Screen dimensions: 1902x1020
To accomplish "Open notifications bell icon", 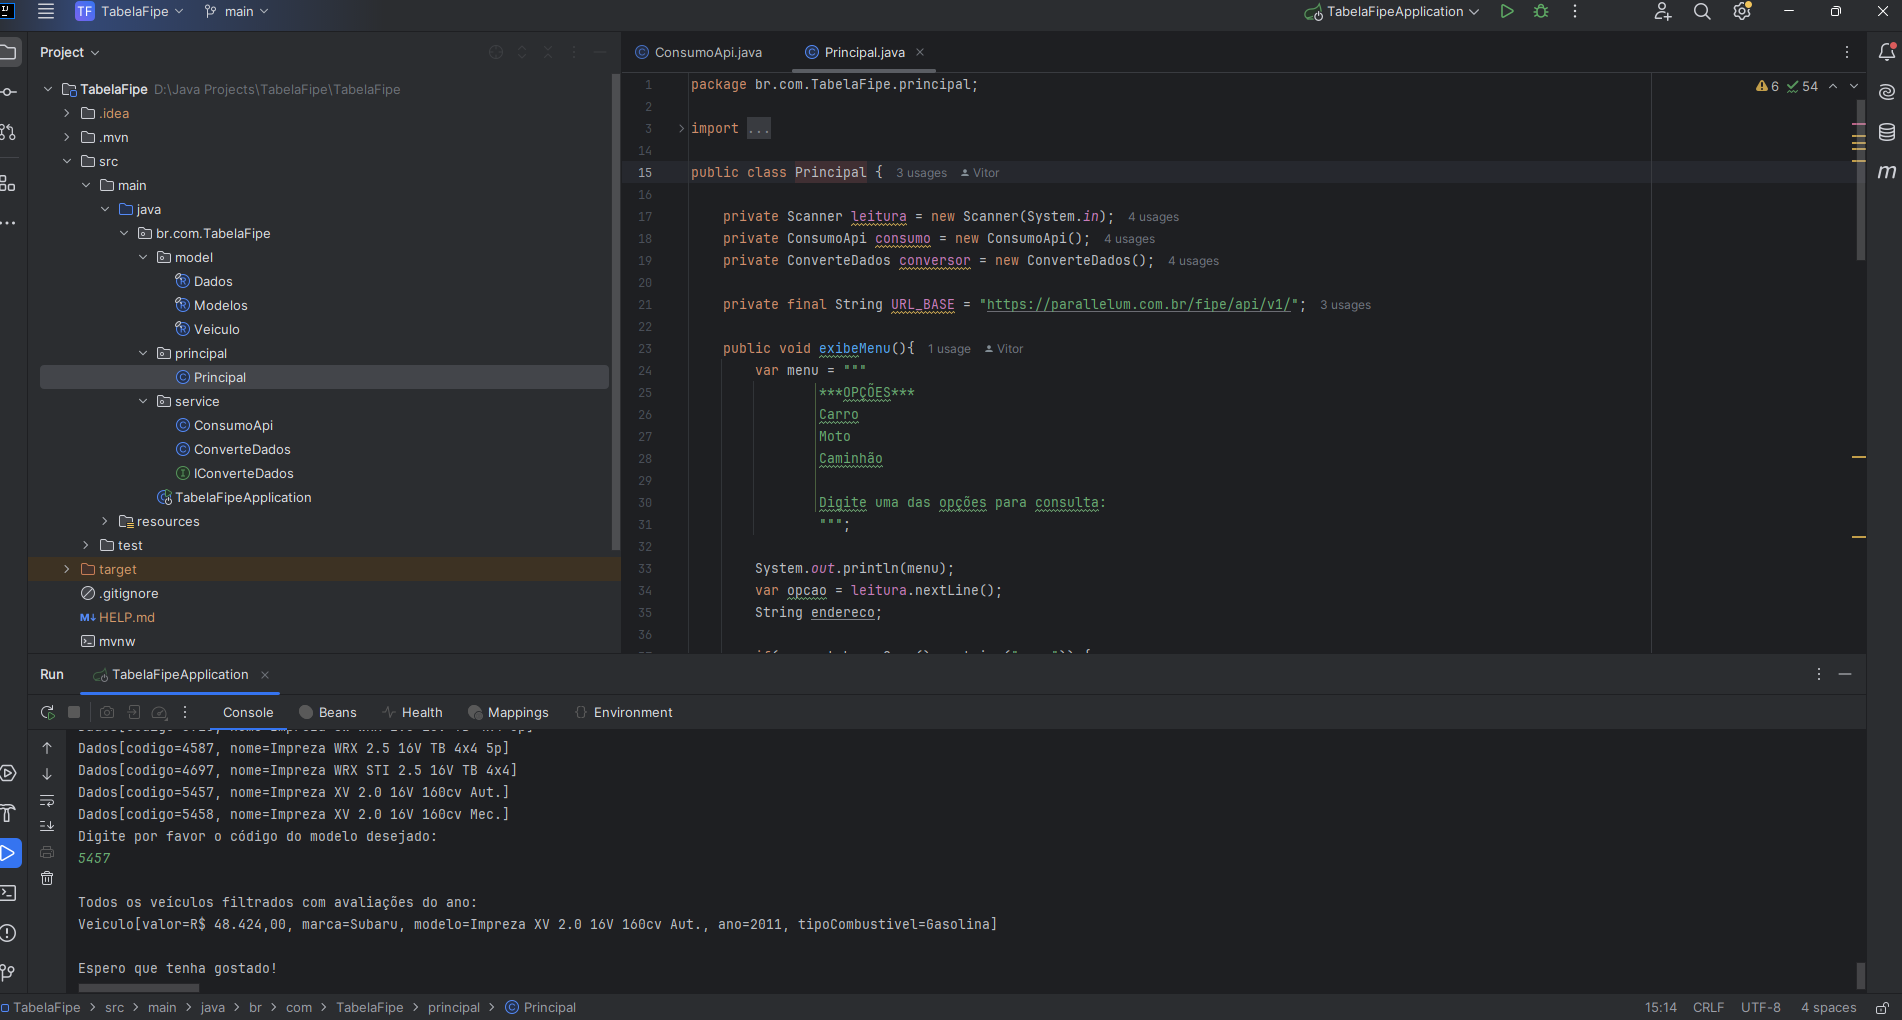I will click(x=1886, y=52).
